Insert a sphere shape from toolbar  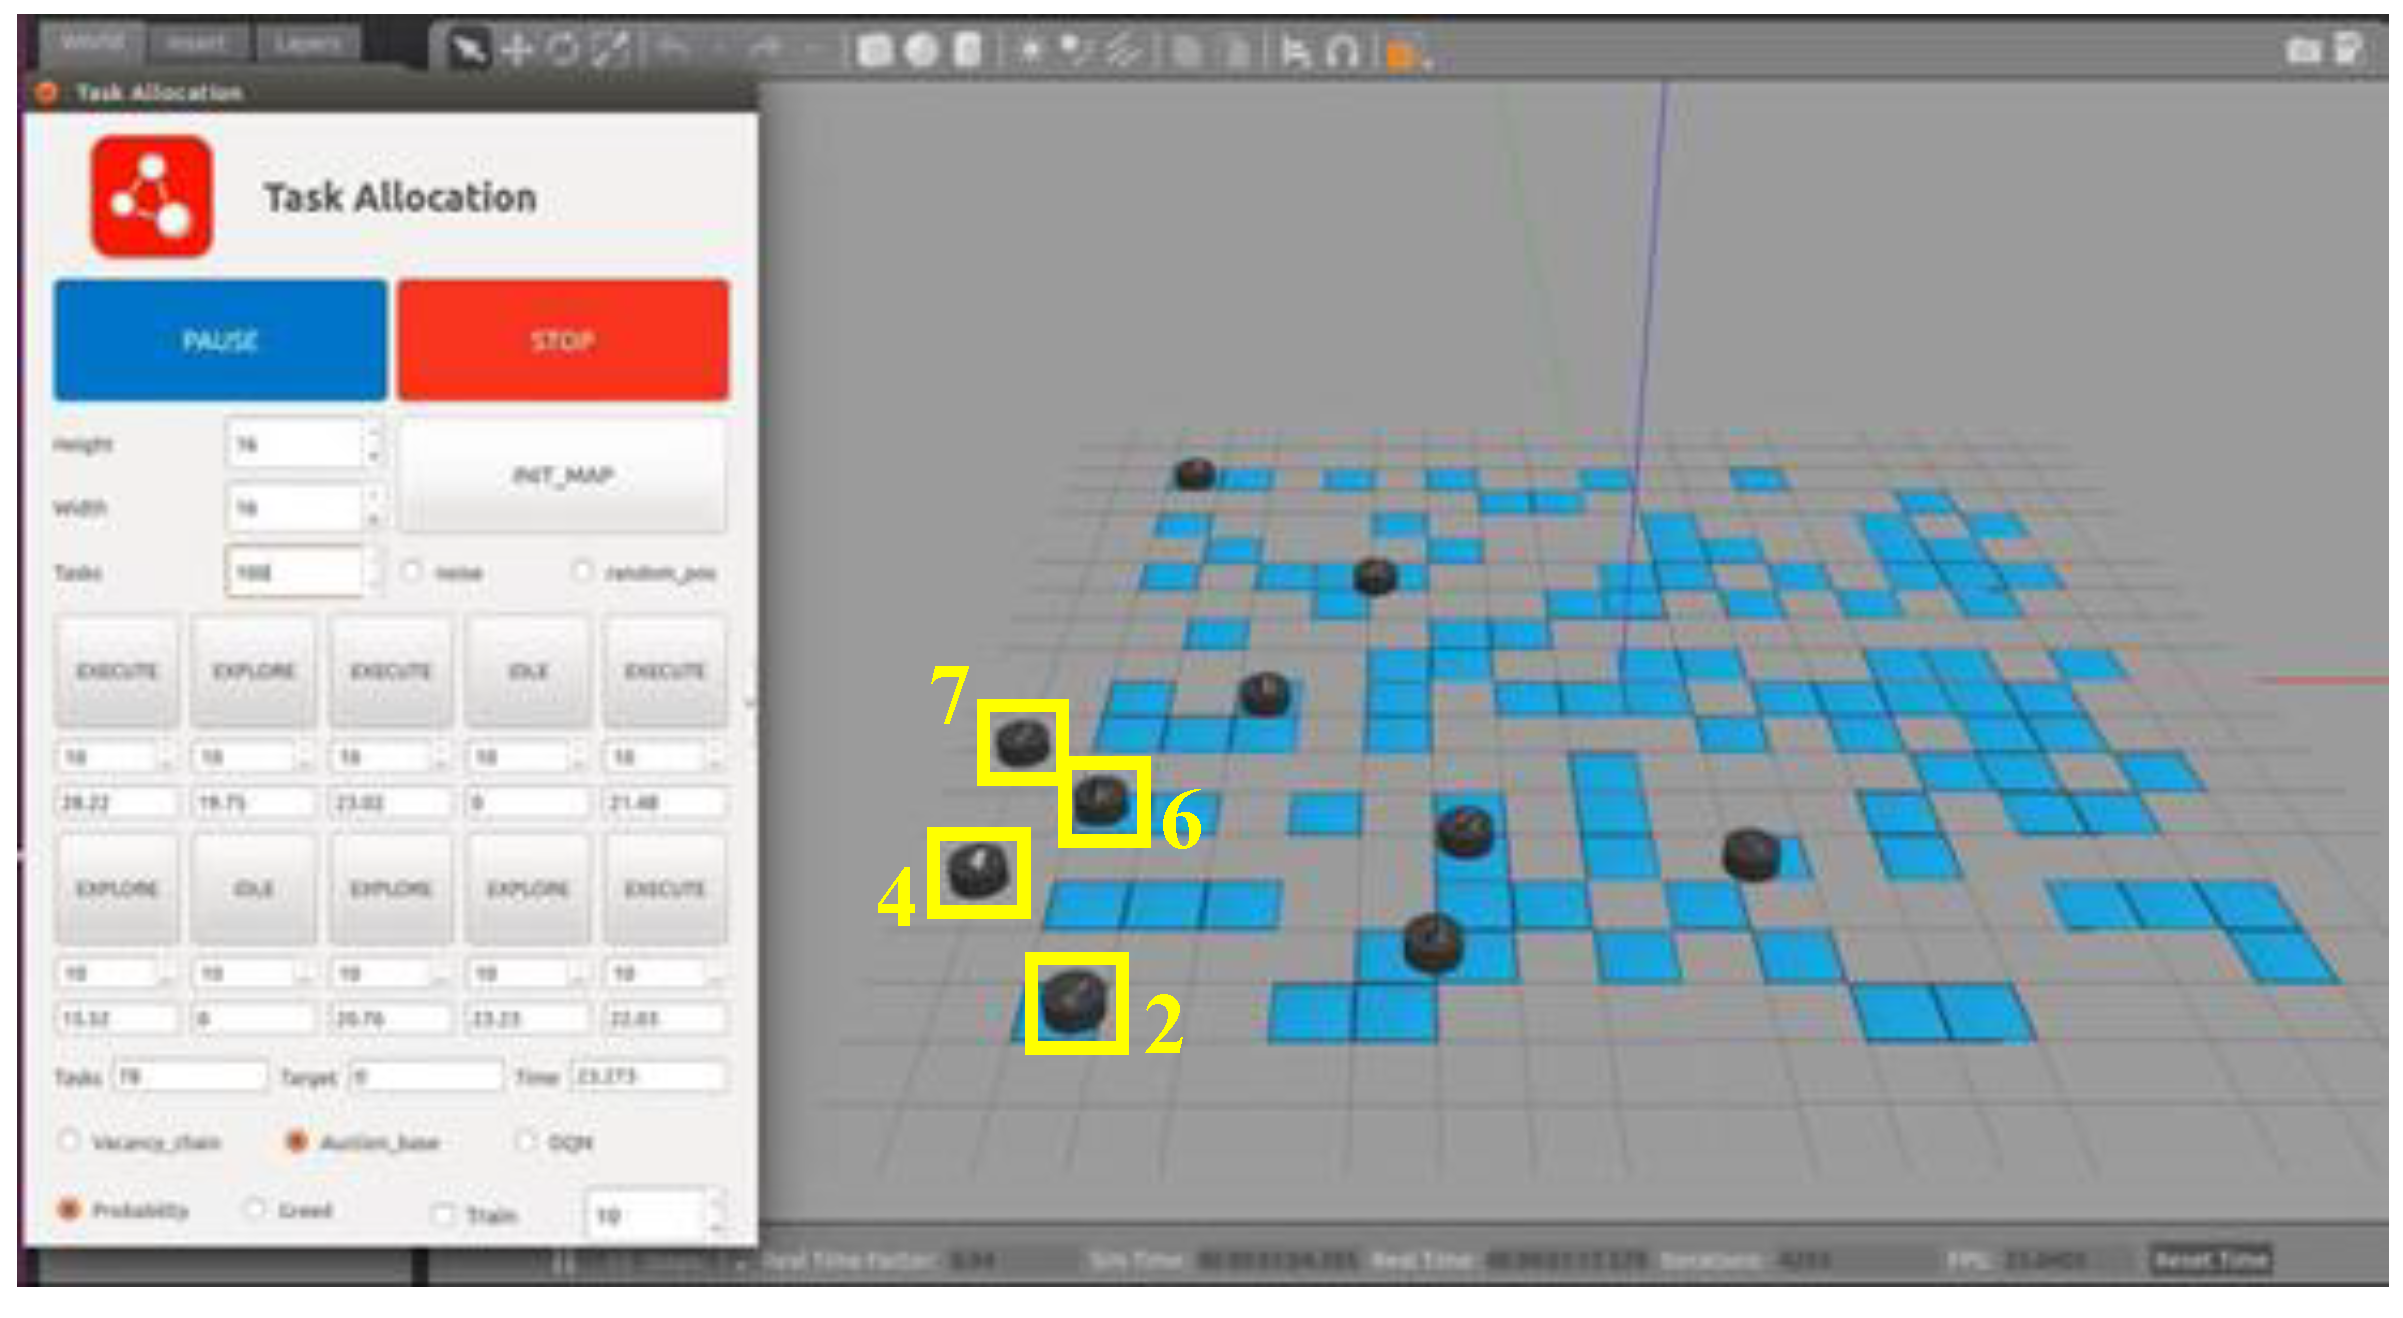(x=921, y=50)
